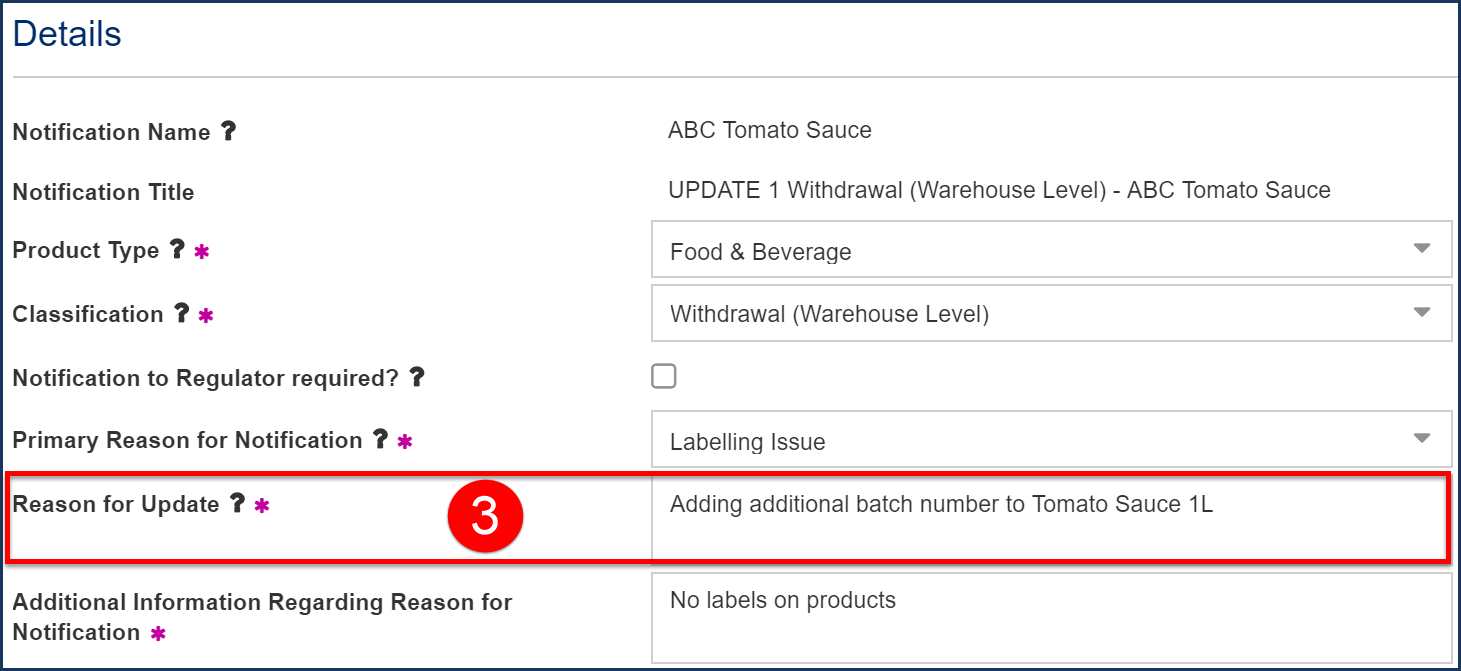Tick the Notification to Regulator required checkbox
The height and width of the screenshot is (671, 1461).
[x=664, y=376]
